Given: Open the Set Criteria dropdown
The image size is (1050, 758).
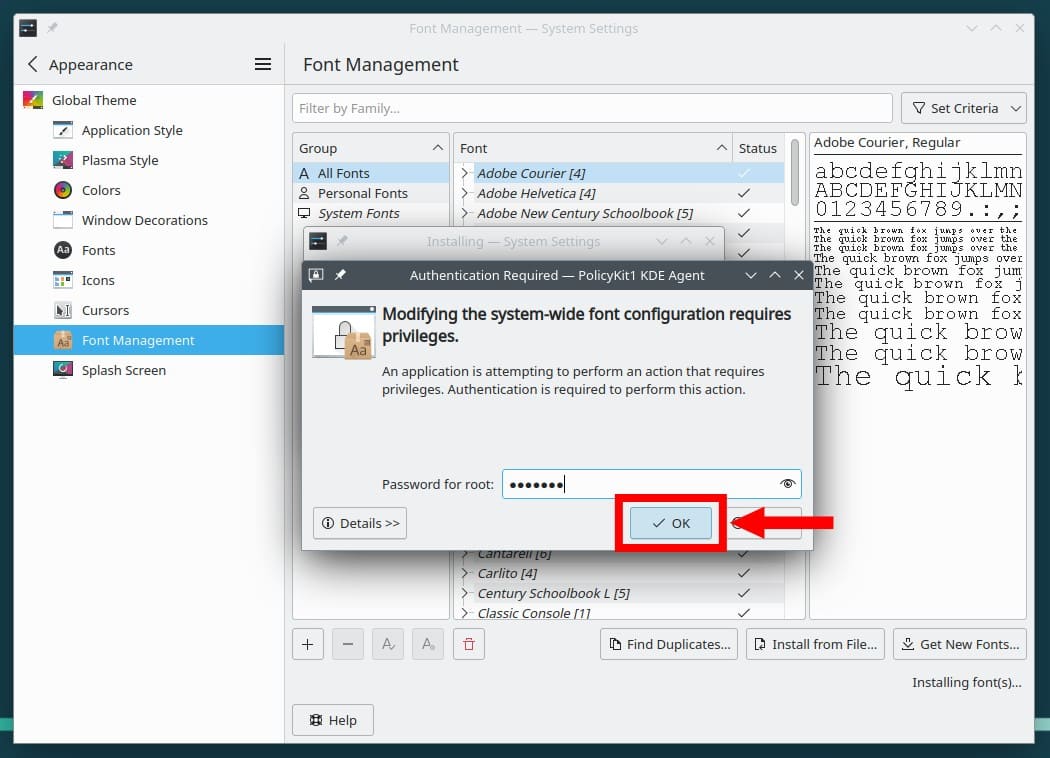Looking at the screenshot, I should (x=963, y=107).
